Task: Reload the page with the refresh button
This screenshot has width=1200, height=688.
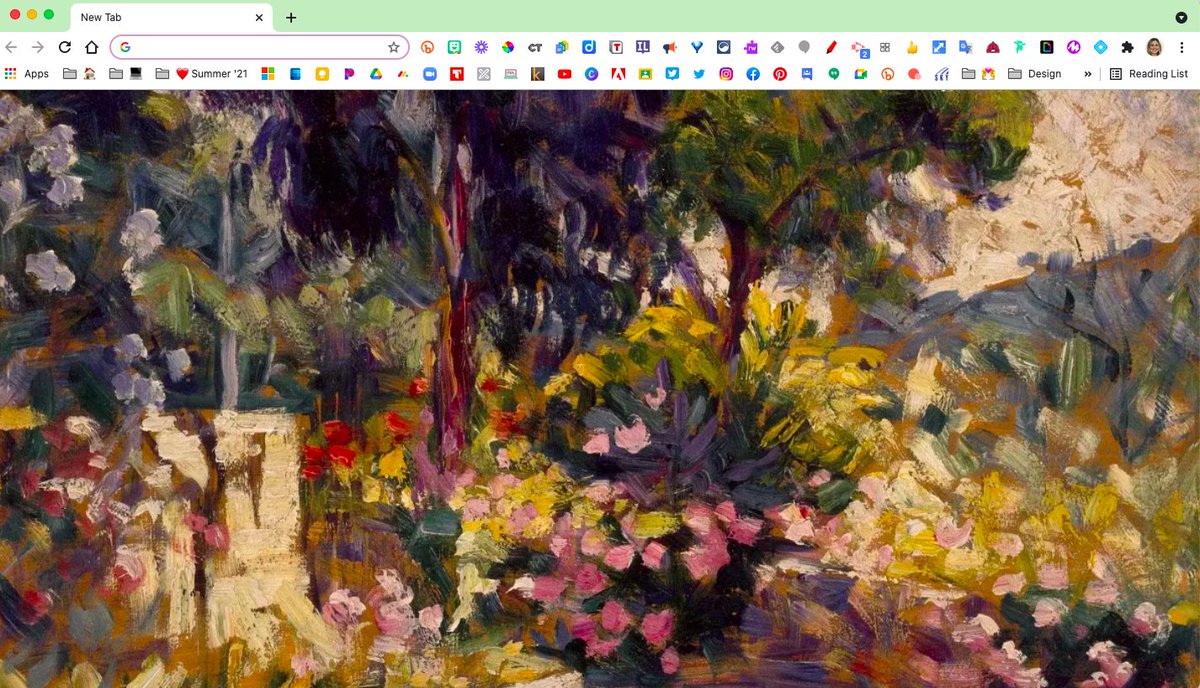Action: click(x=65, y=47)
